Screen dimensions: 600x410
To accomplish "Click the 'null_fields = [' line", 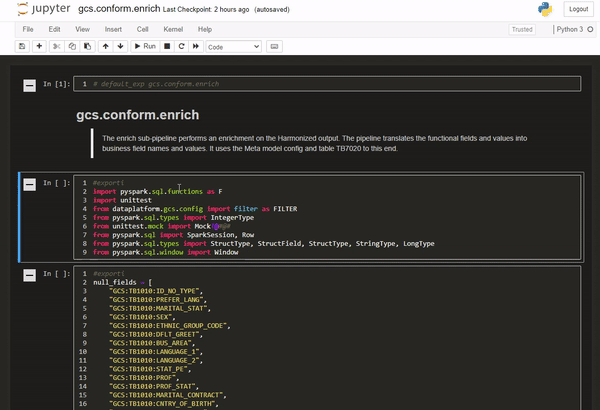I will (x=122, y=283).
